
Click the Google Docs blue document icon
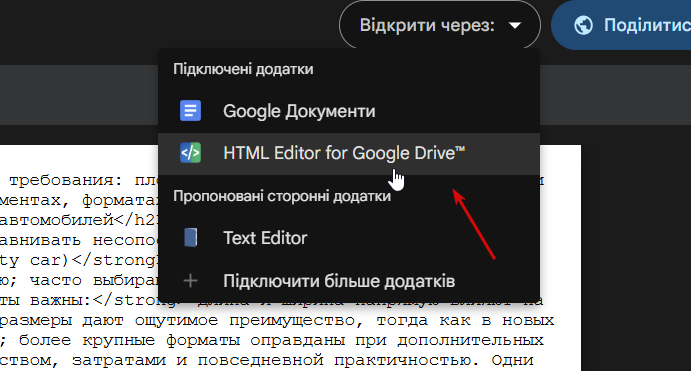tap(190, 111)
